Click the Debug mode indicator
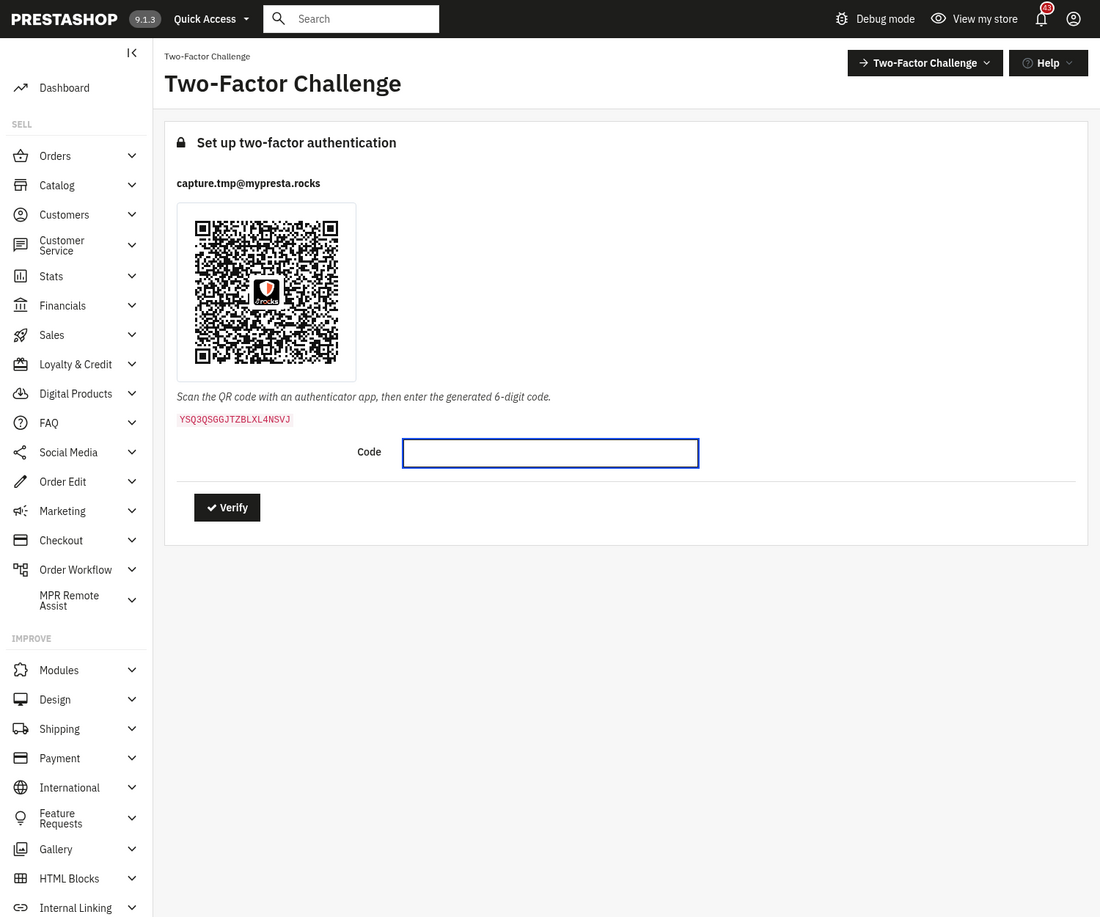This screenshot has height=917, width=1100. point(875,19)
